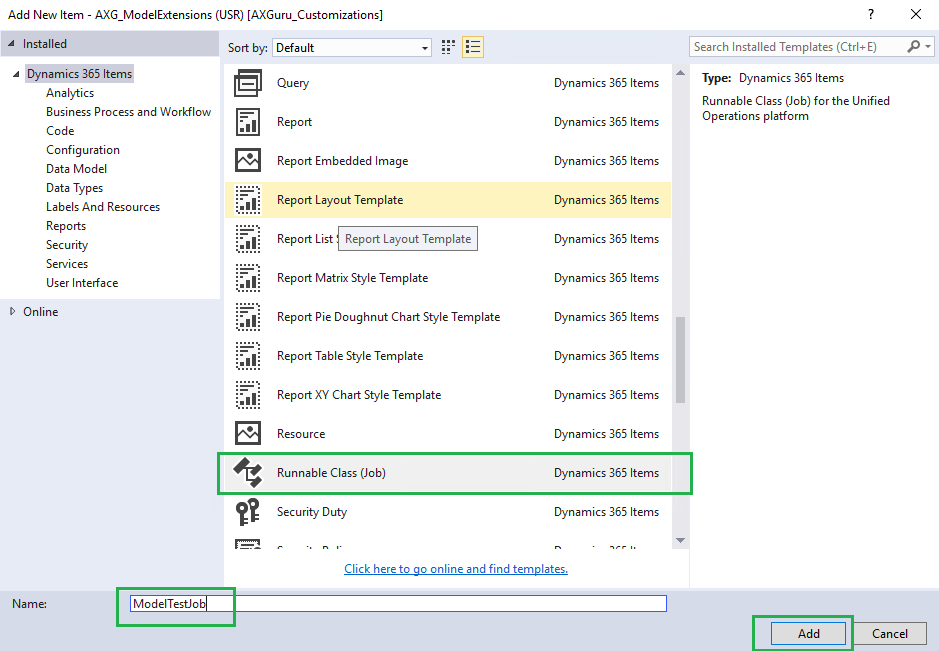Select the Report template row

click(448, 122)
